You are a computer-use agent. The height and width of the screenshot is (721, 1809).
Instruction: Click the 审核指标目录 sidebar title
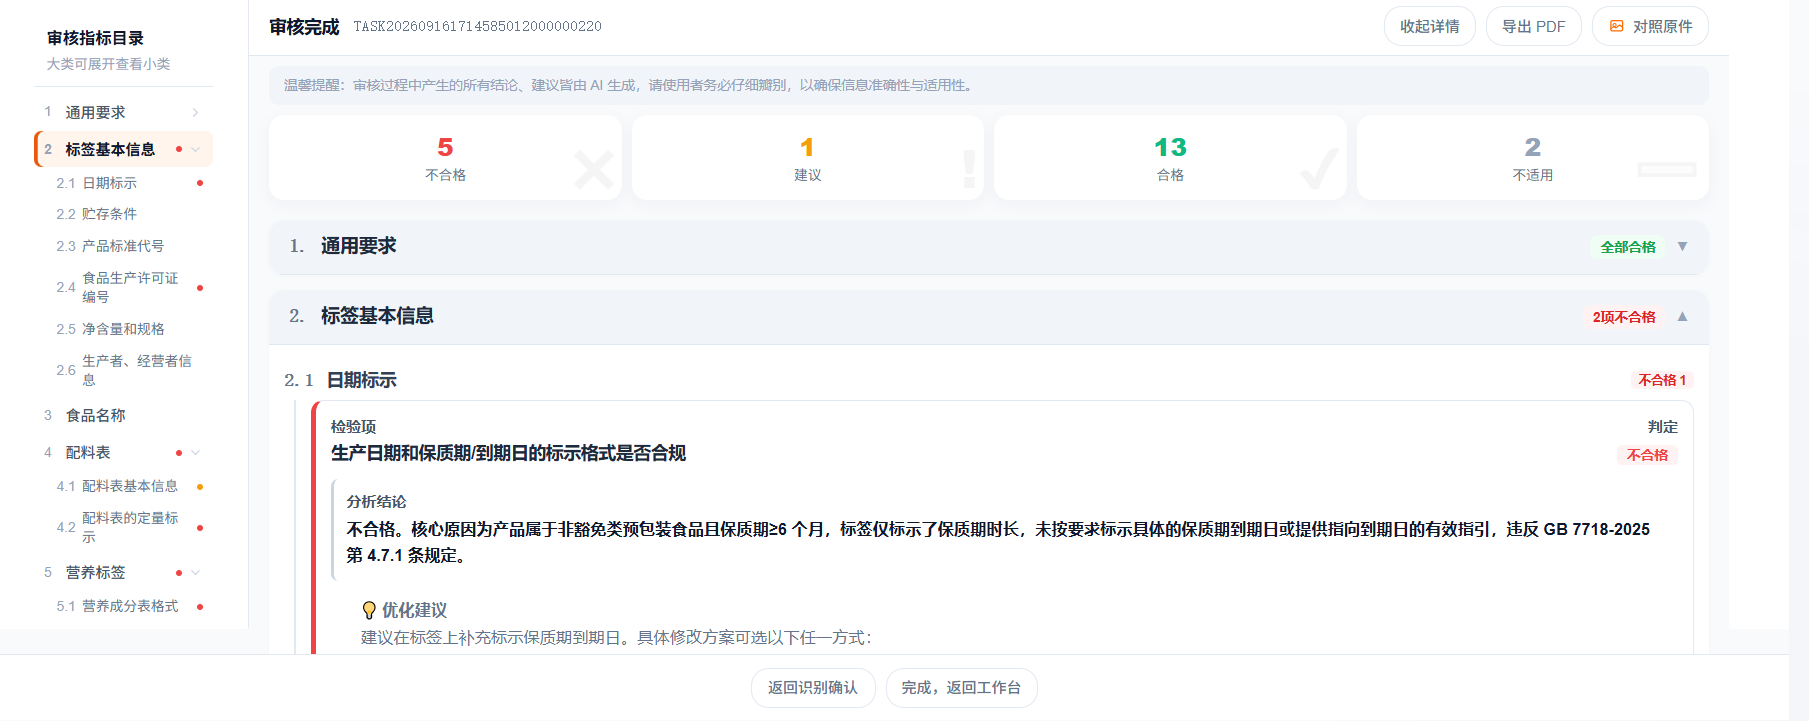coord(95,38)
